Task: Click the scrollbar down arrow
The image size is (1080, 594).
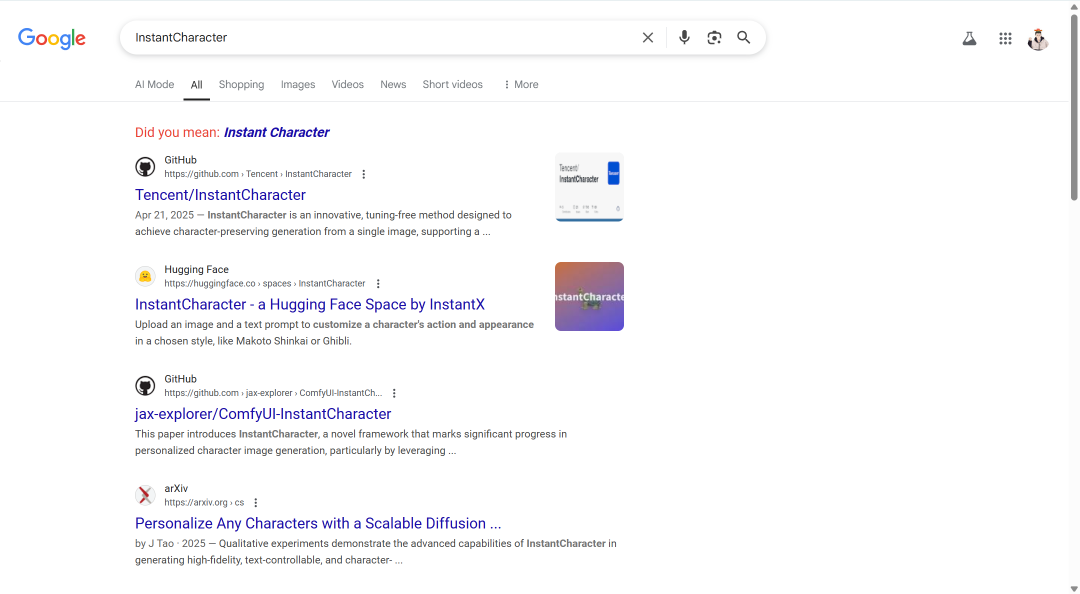Action: click(1074, 588)
